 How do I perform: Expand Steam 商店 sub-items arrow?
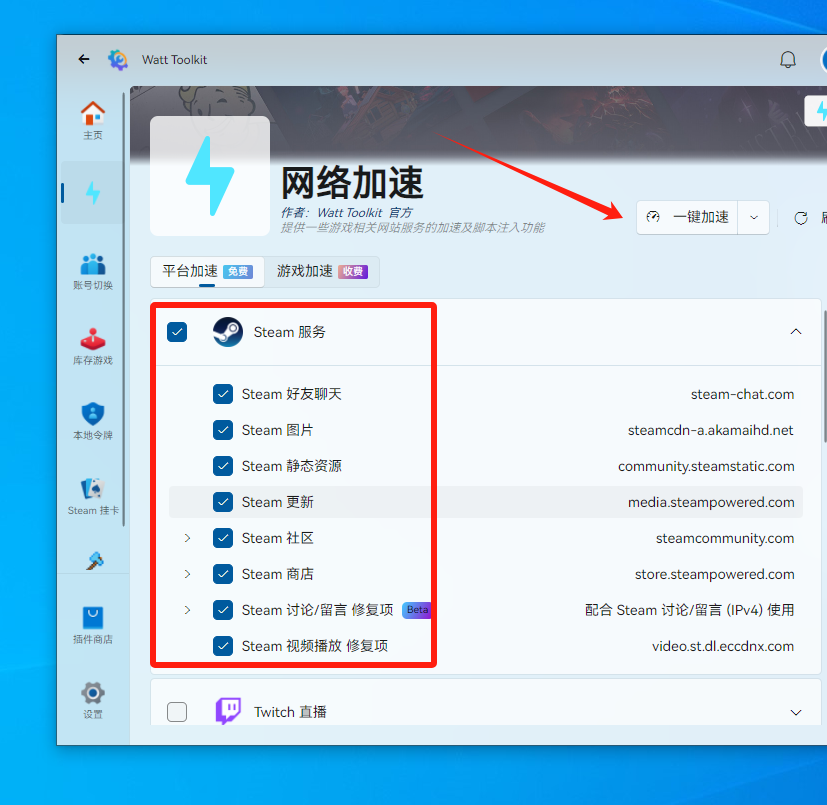[x=187, y=574]
